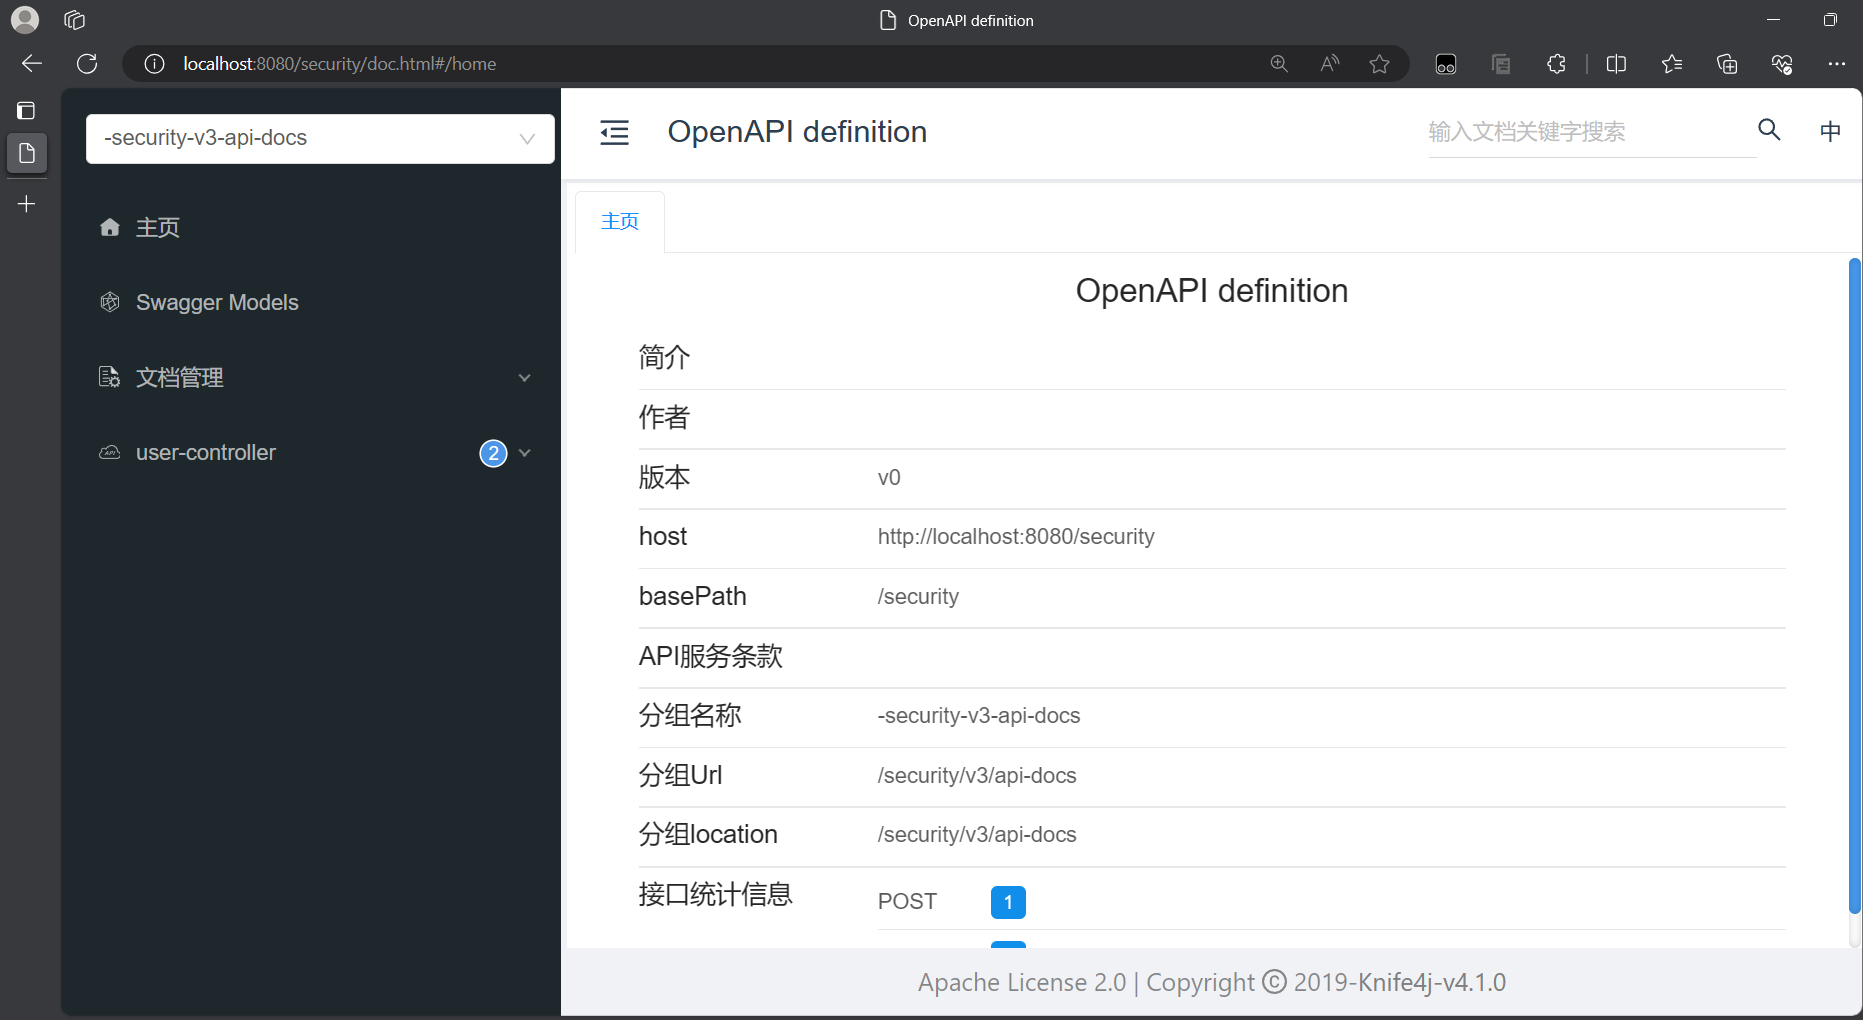Go back with the browser back arrow
1863x1020 pixels.
coord(32,64)
